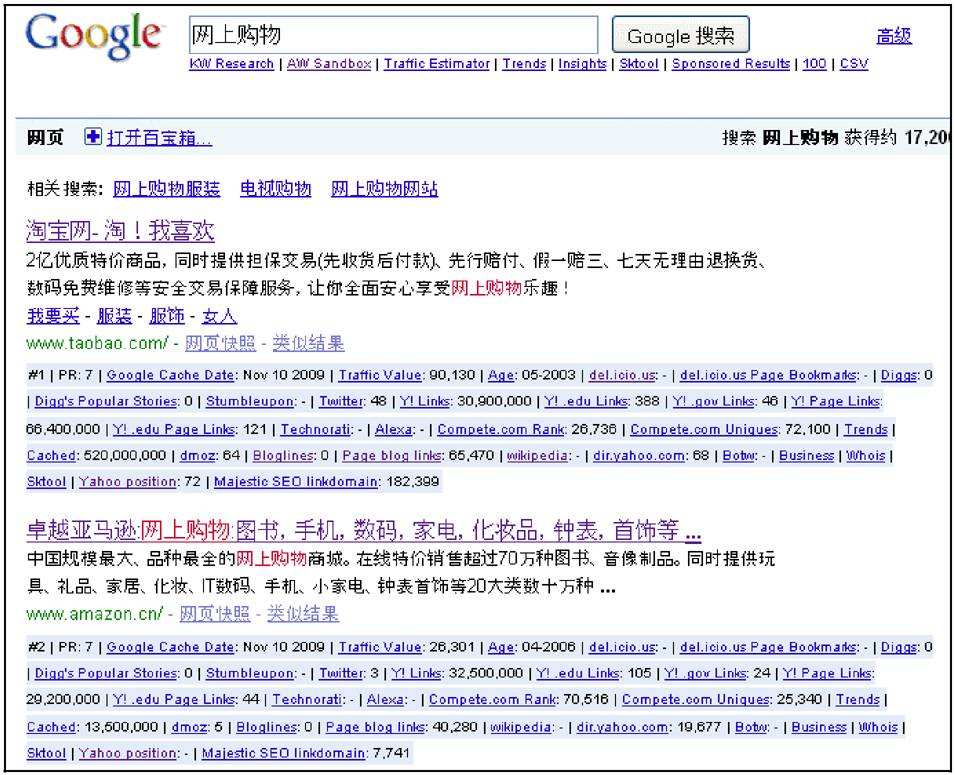
Task: Open 类似结果 for www.taobao.com
Action: [308, 344]
